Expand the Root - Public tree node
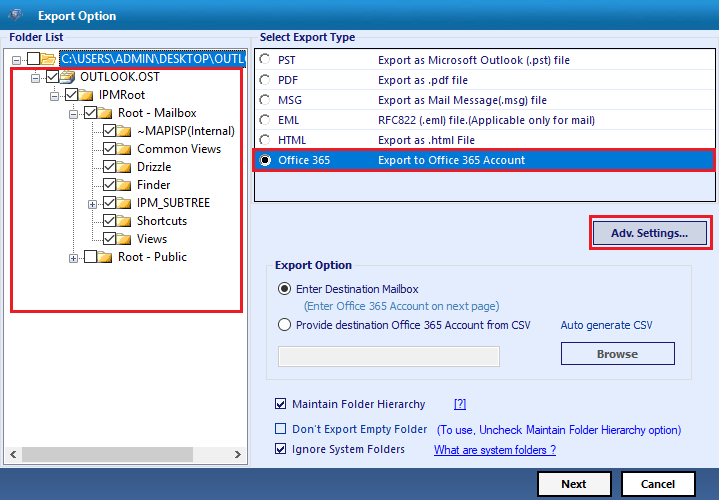The width and height of the screenshot is (719, 500). coord(74,257)
